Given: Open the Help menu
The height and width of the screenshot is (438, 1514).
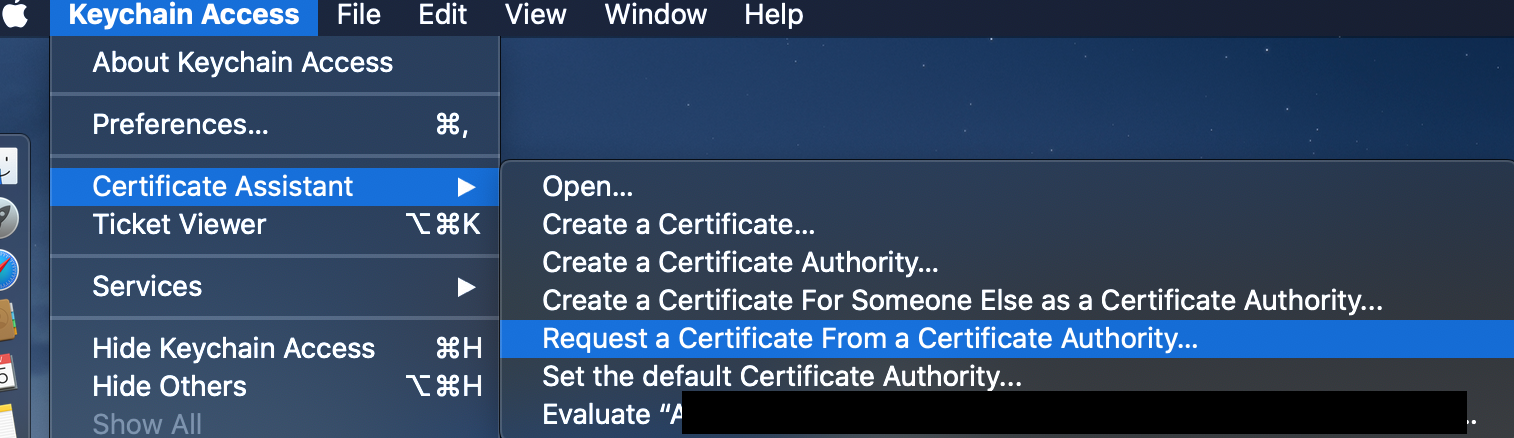Looking at the screenshot, I should pos(774,15).
